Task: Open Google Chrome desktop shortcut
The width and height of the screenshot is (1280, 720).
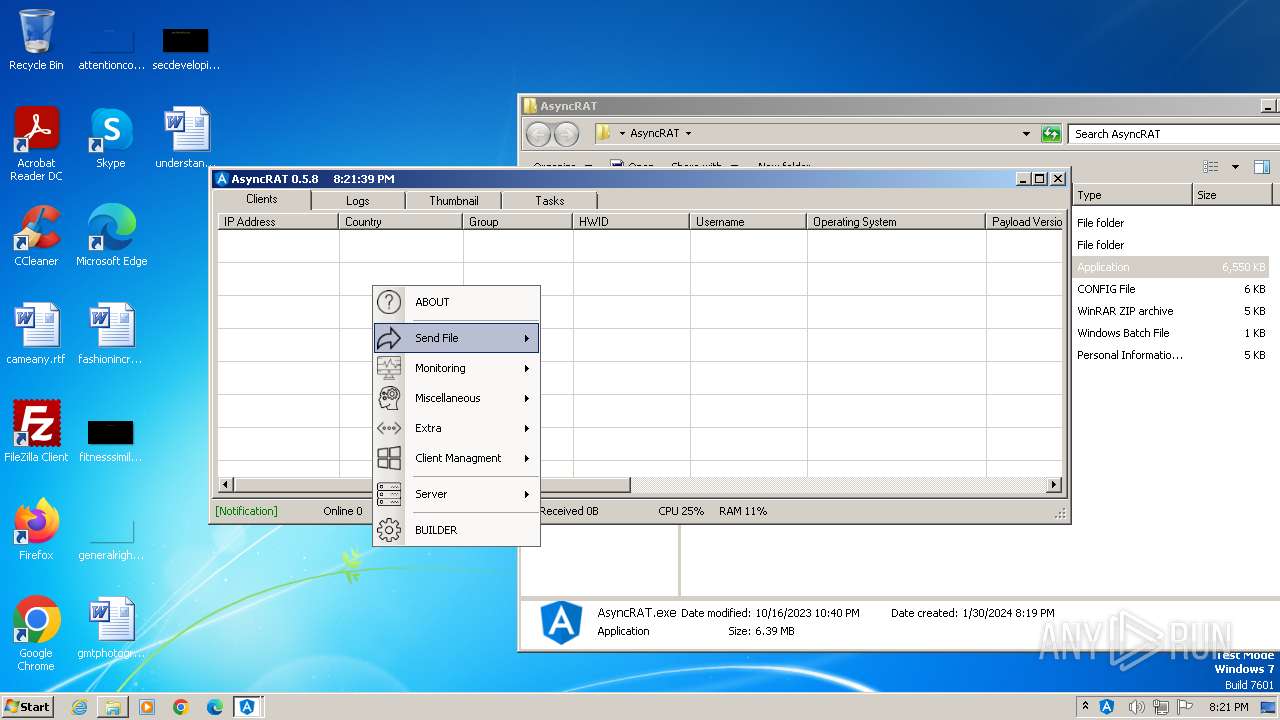Action: point(36,634)
